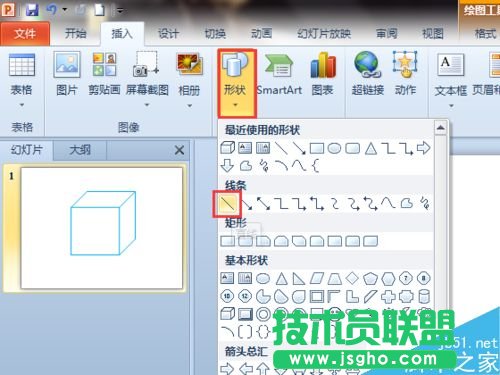Select the last shape in 矩形 row
The height and width of the screenshot is (375, 500).
(x=370, y=241)
